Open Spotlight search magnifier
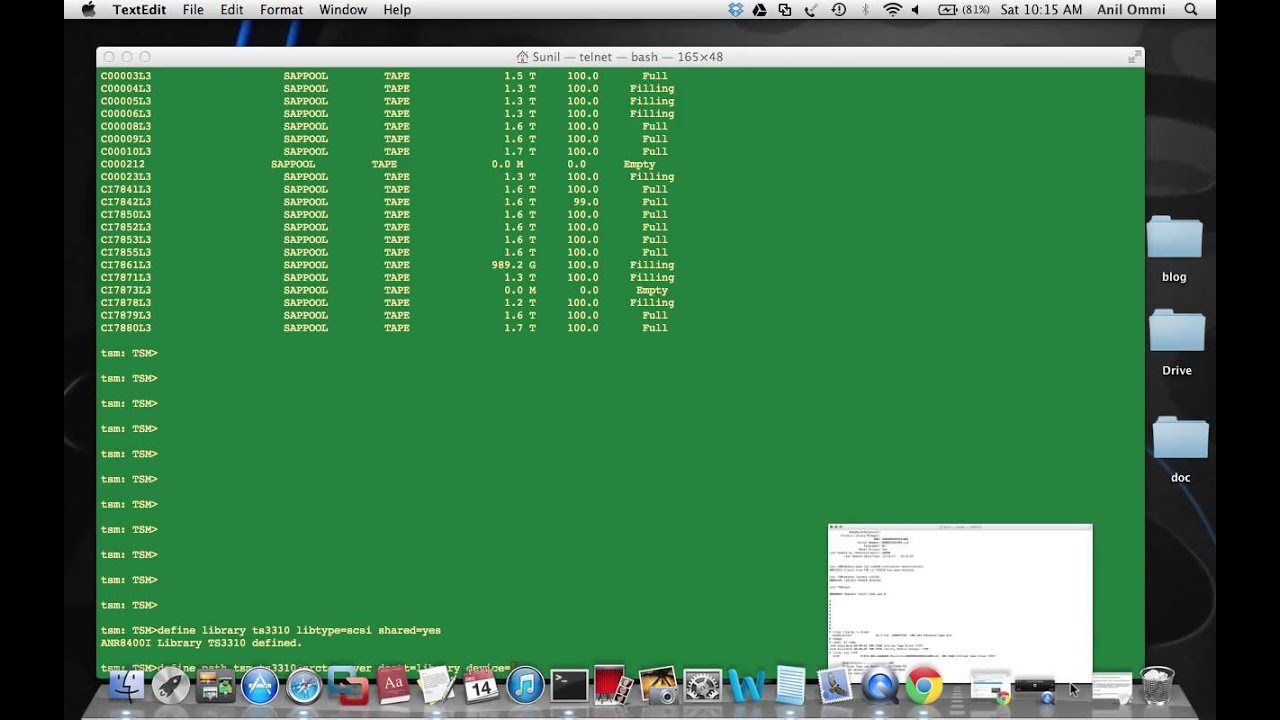Image resolution: width=1280 pixels, height=720 pixels. pos(1190,9)
